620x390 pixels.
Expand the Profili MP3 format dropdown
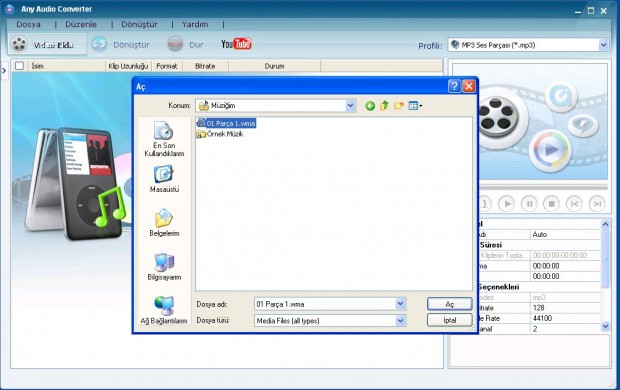point(603,45)
